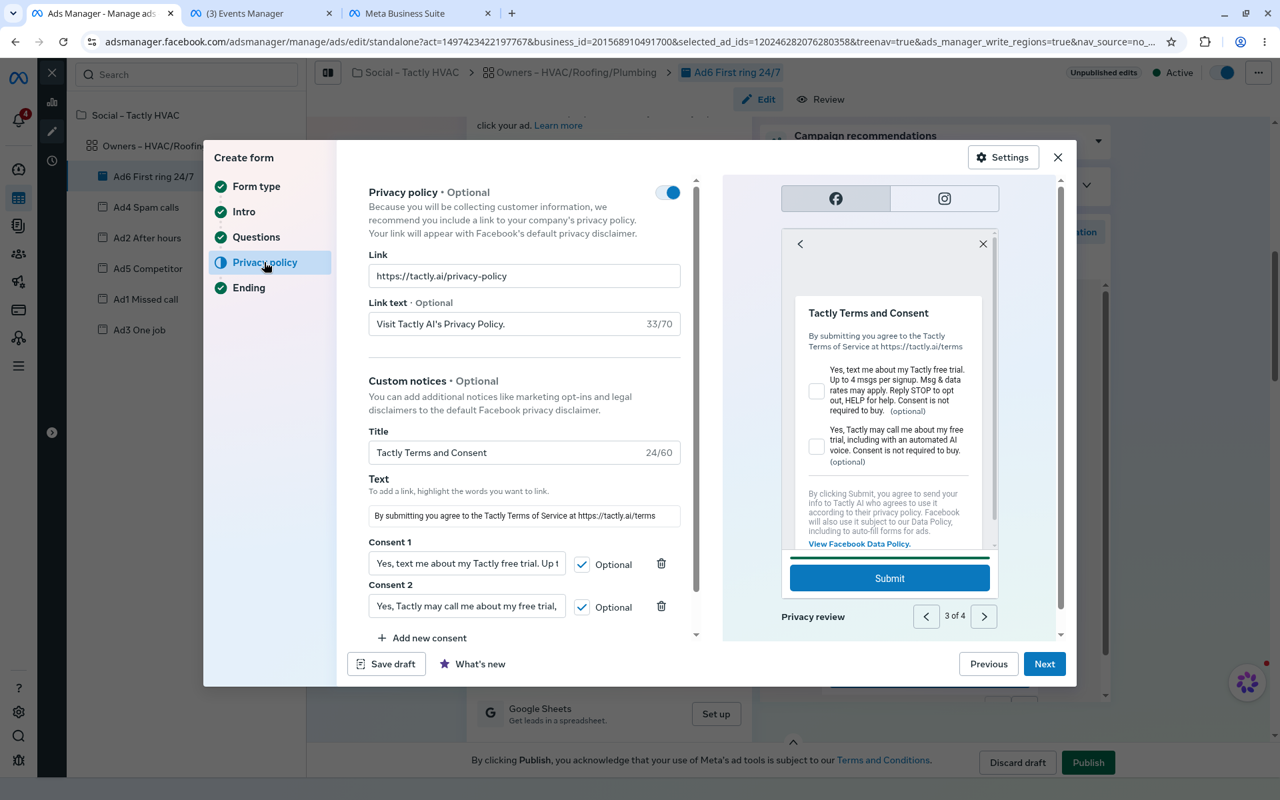
Task: Open the sidebar settings gear icon
Action: pyautogui.click(x=19, y=712)
